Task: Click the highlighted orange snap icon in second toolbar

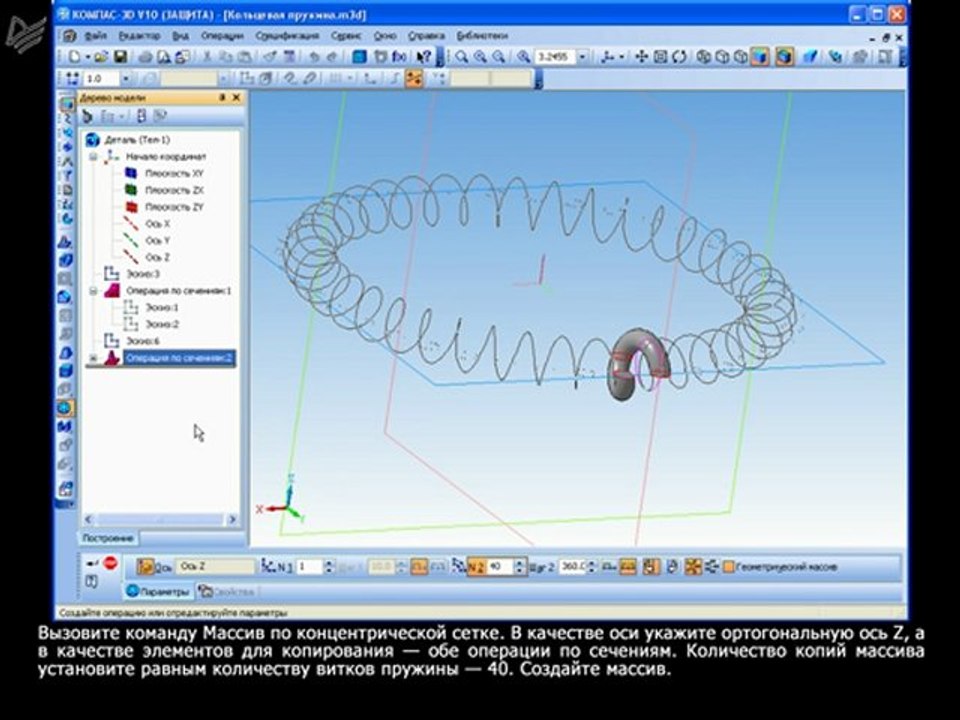Action: pyautogui.click(x=414, y=78)
